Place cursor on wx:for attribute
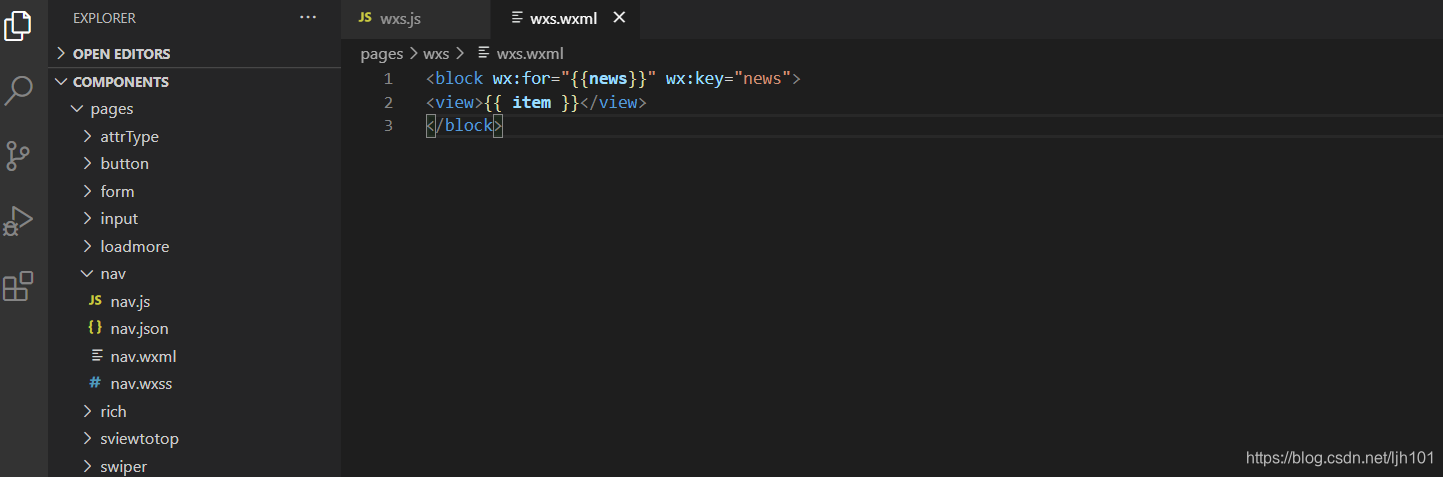Screen dimensions: 1443x477 coord(521,79)
